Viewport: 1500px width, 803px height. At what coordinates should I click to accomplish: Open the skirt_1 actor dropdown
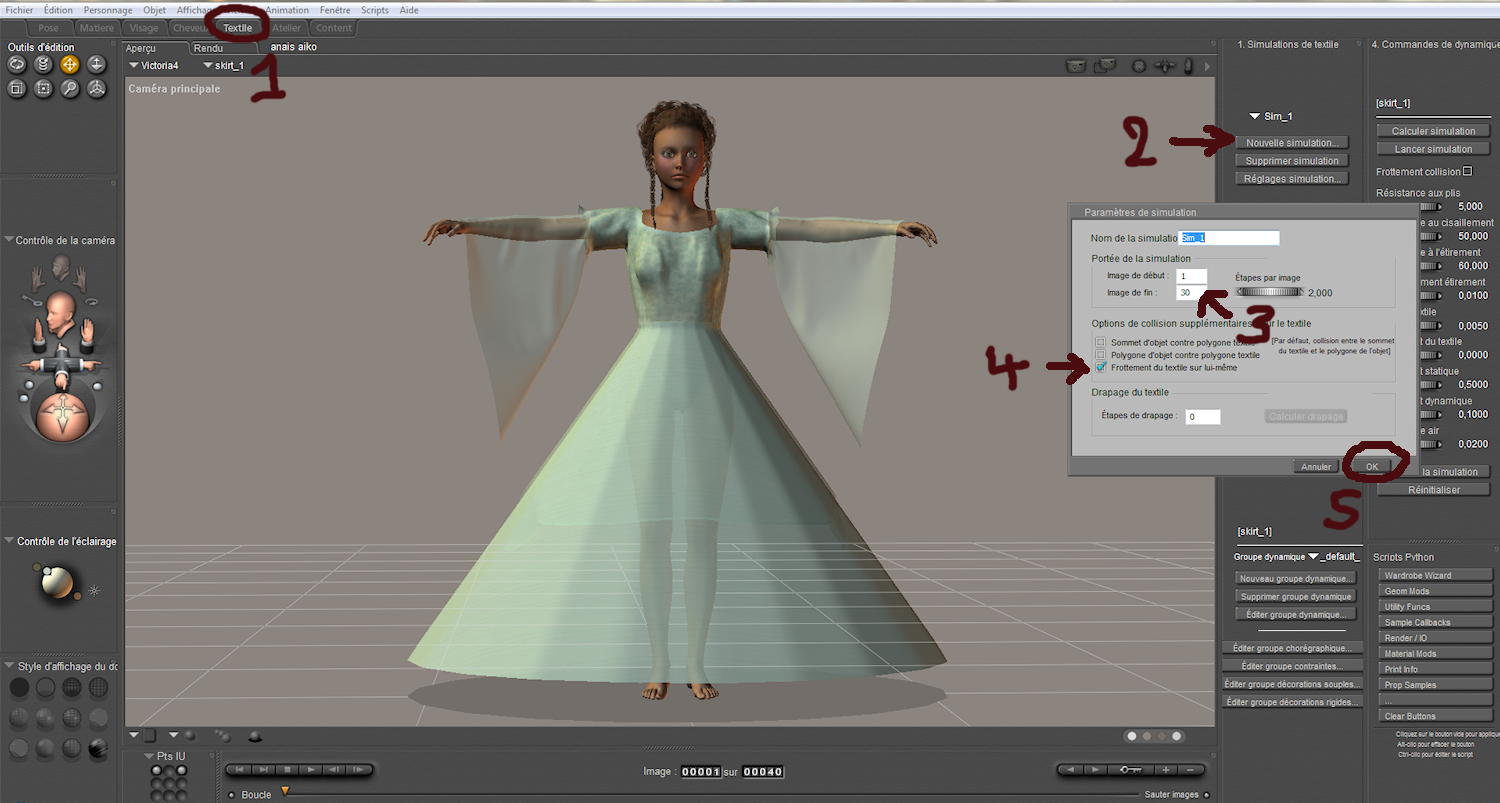coord(223,66)
